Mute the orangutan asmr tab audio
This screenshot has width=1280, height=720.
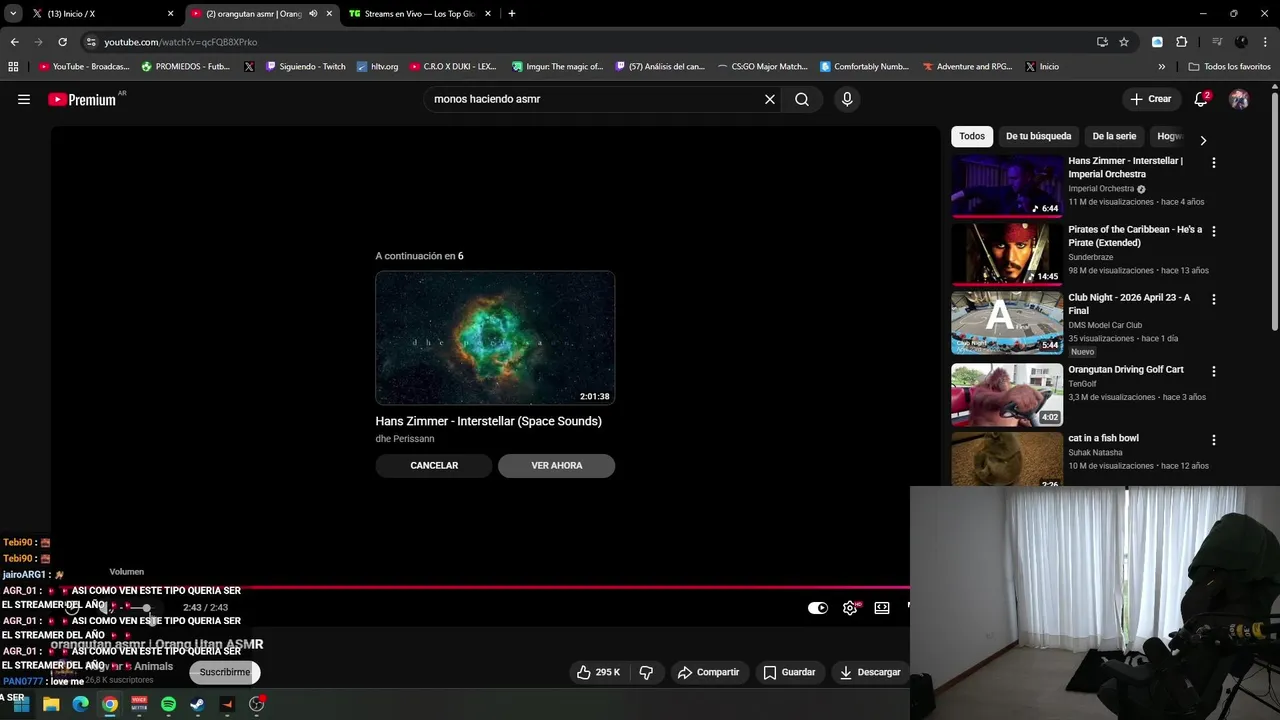tap(313, 14)
